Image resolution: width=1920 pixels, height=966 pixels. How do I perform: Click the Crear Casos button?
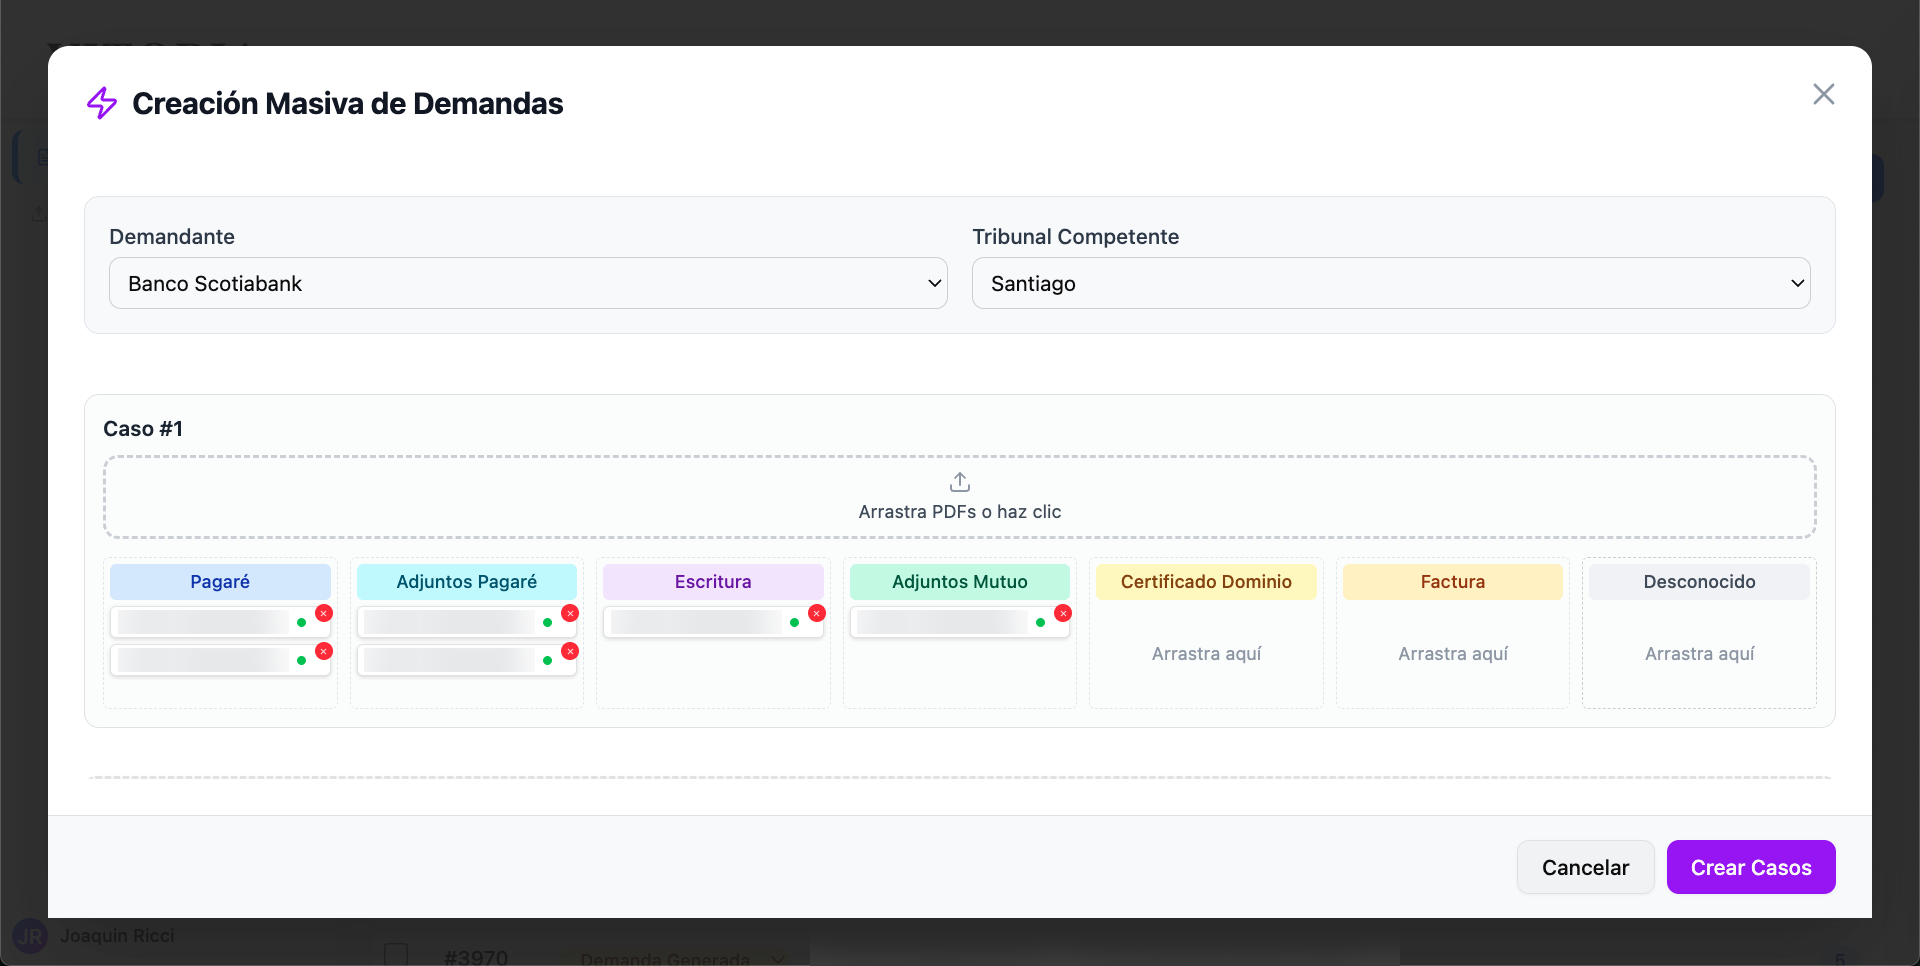tap(1750, 867)
